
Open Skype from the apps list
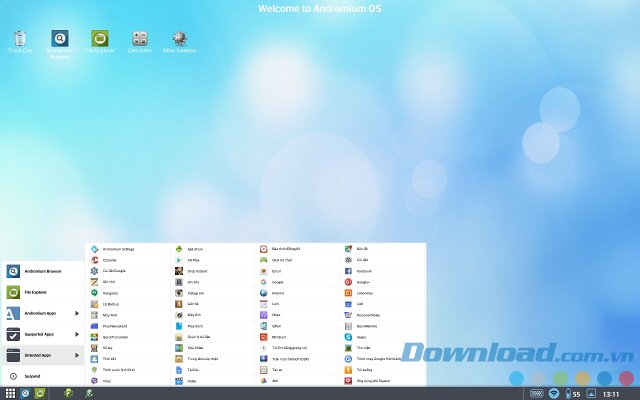362,336
